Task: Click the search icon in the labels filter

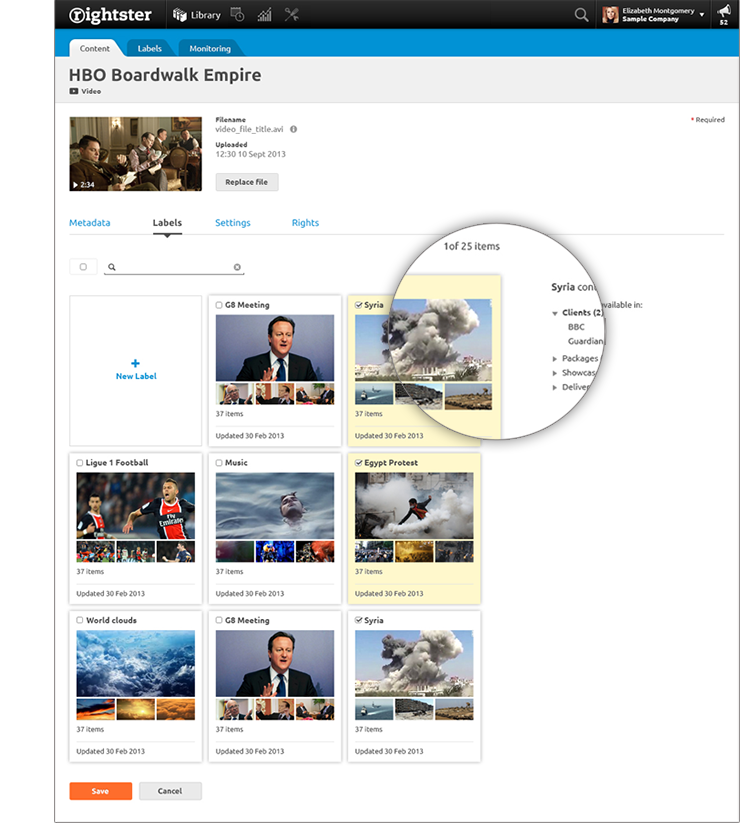Action: (112, 267)
